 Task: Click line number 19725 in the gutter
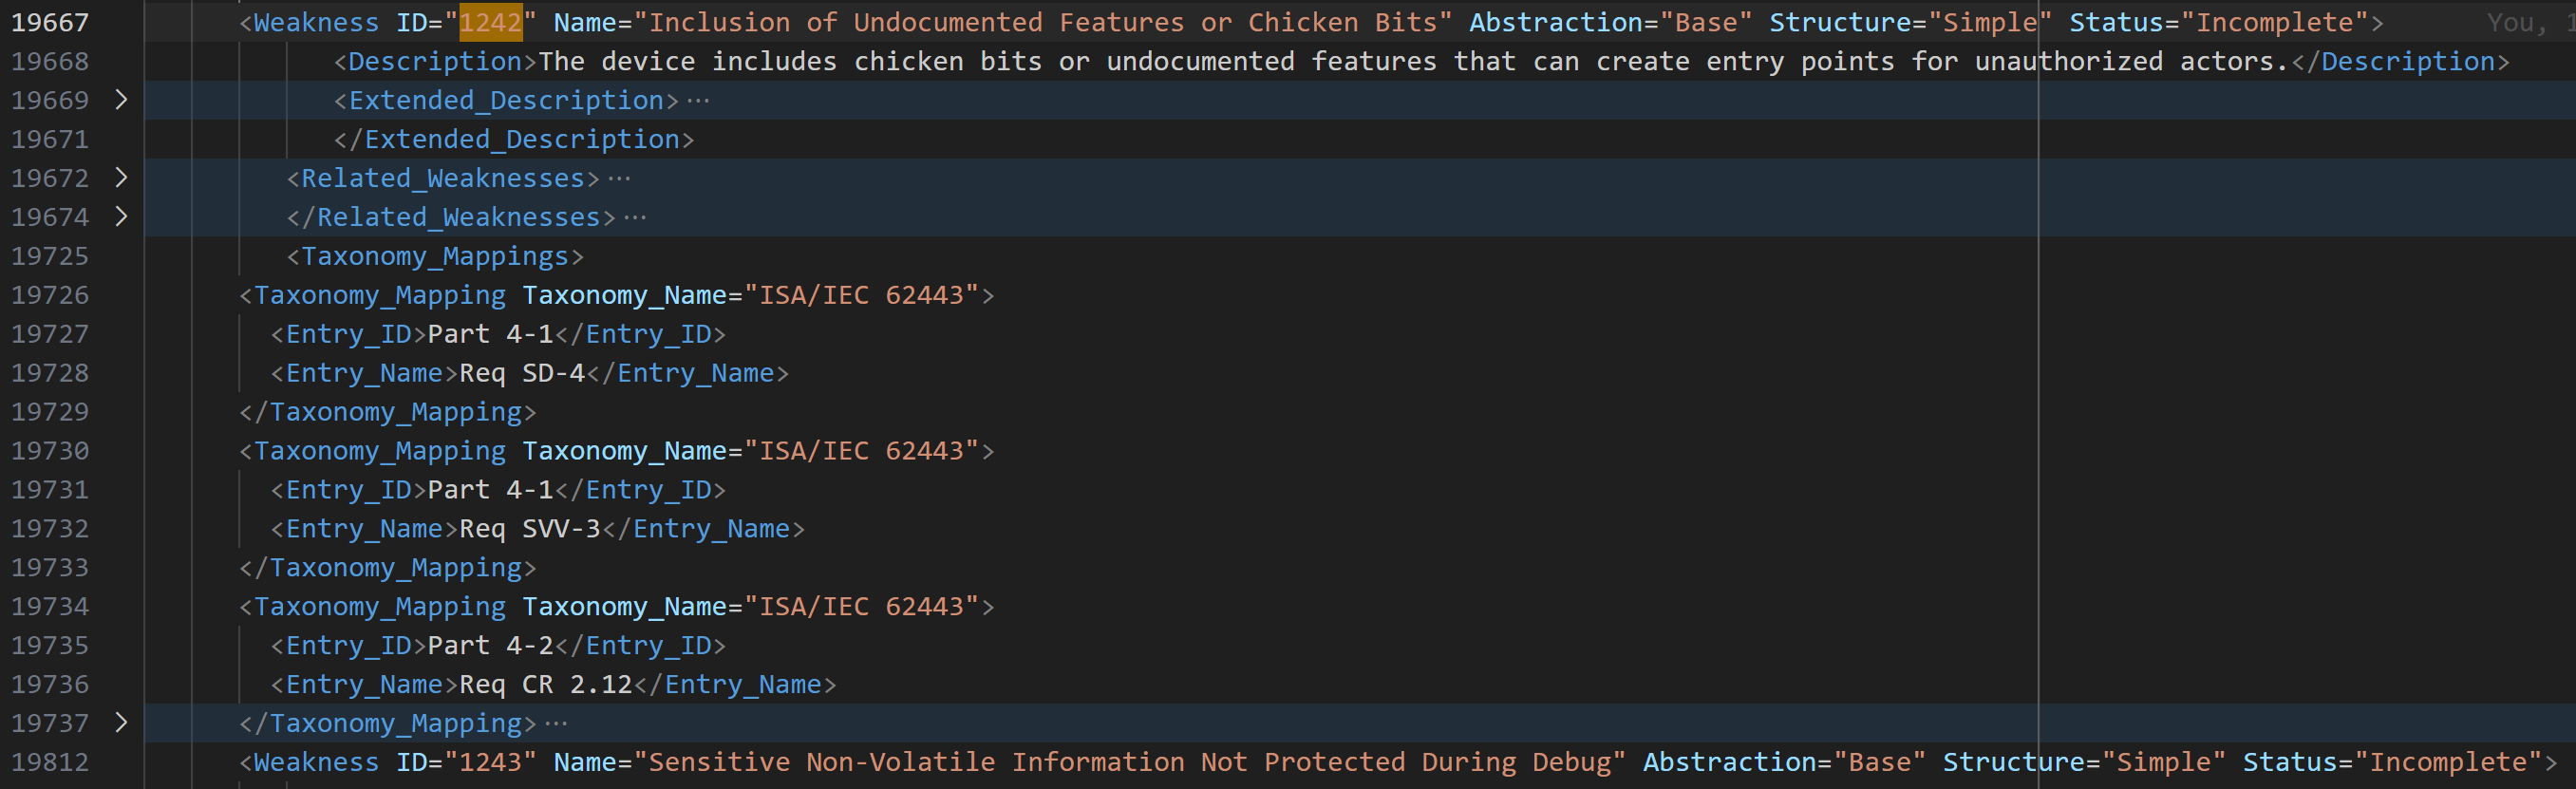50,256
